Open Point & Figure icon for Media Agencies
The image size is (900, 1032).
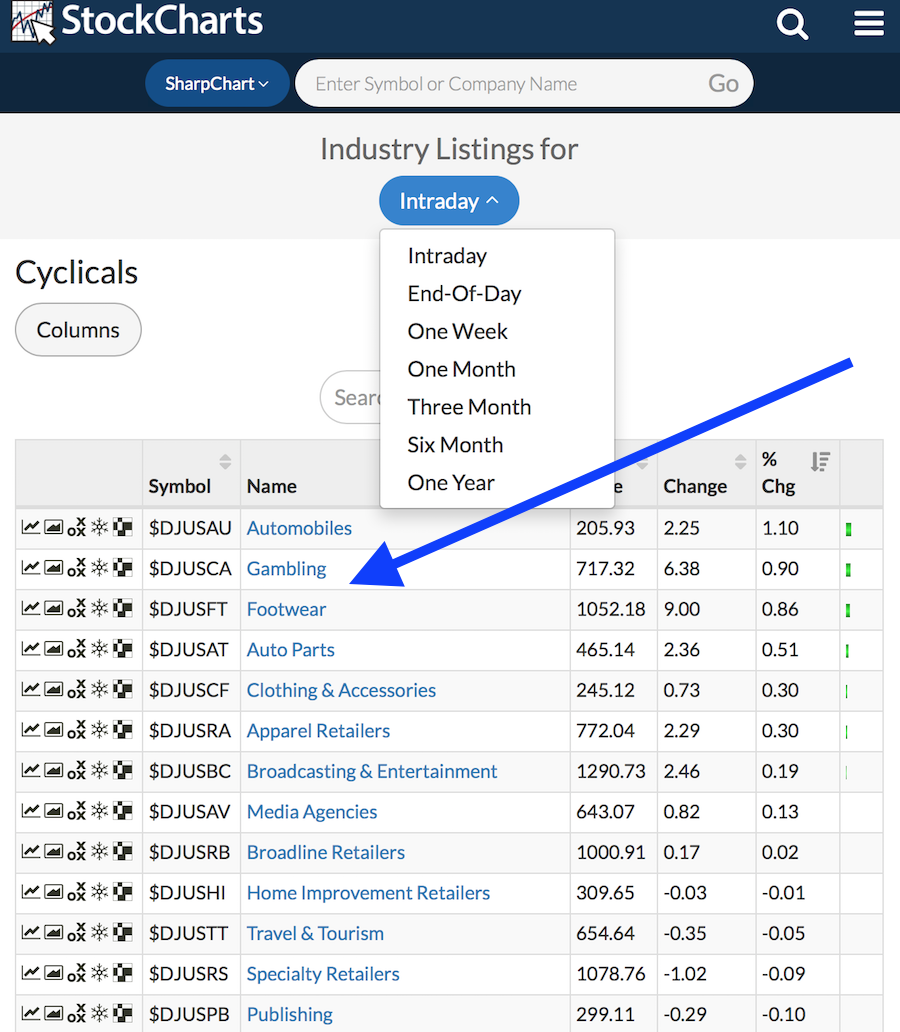click(77, 813)
